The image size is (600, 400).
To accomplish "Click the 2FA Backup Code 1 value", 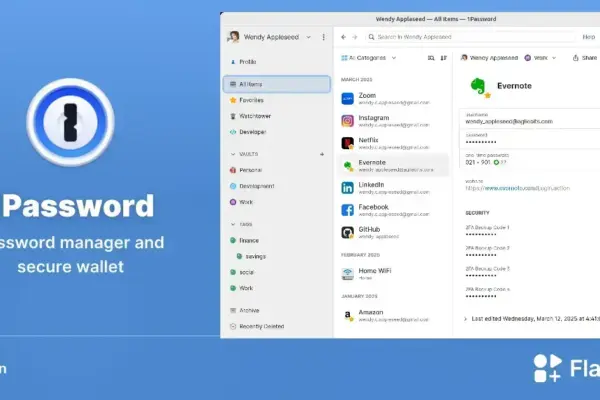I will (481, 234).
